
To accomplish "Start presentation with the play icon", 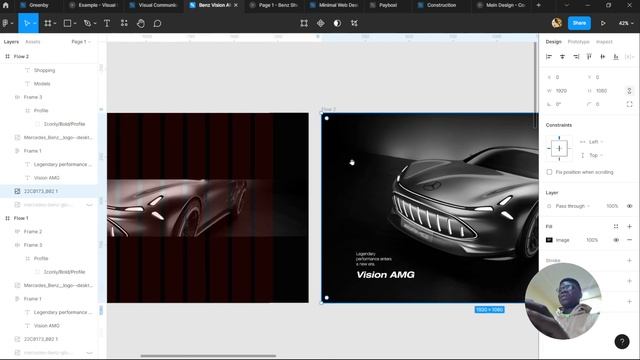I will click(x=603, y=23).
